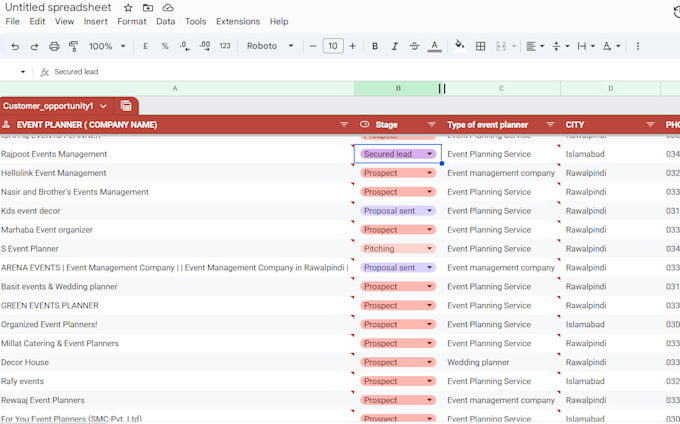This screenshot has height=424, width=680.
Task: Undo the last action
Action: (x=15, y=46)
